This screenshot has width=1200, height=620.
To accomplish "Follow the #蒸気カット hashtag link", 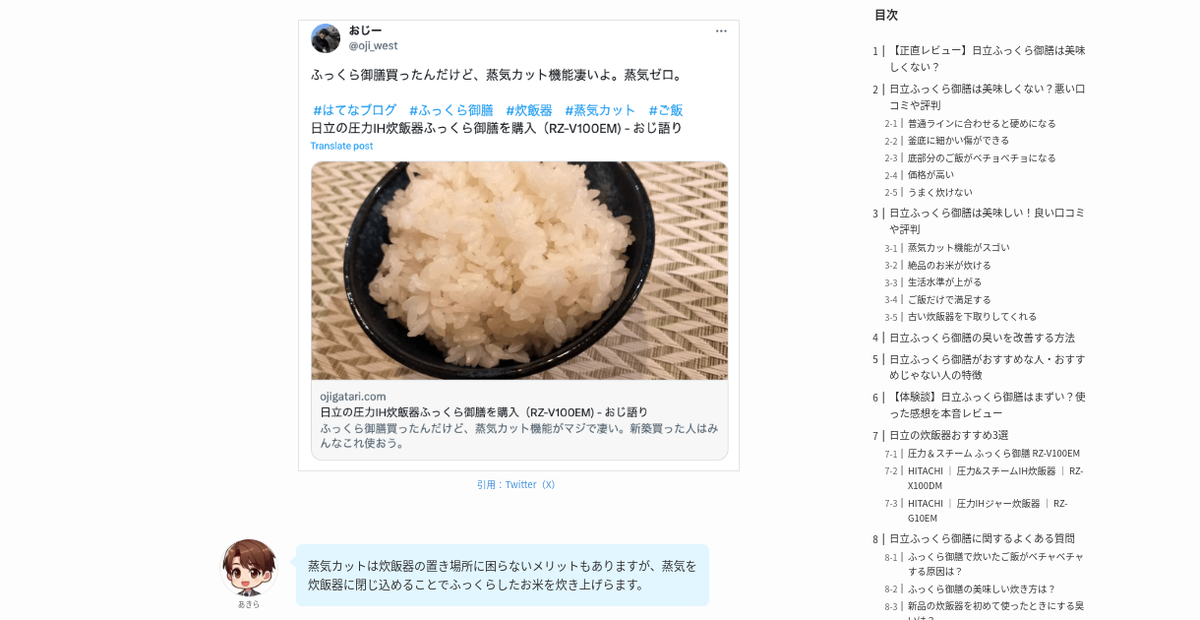I will (600, 110).
